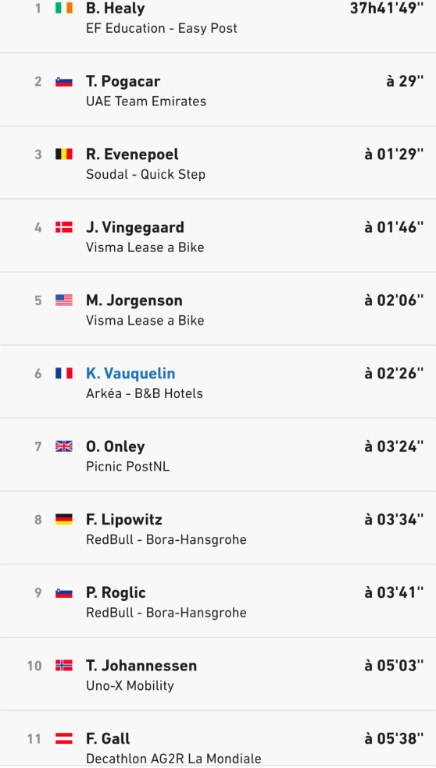The height and width of the screenshot is (768, 436).
Task: Click the French flag beside K. Vauquelin
Action: click(64, 373)
